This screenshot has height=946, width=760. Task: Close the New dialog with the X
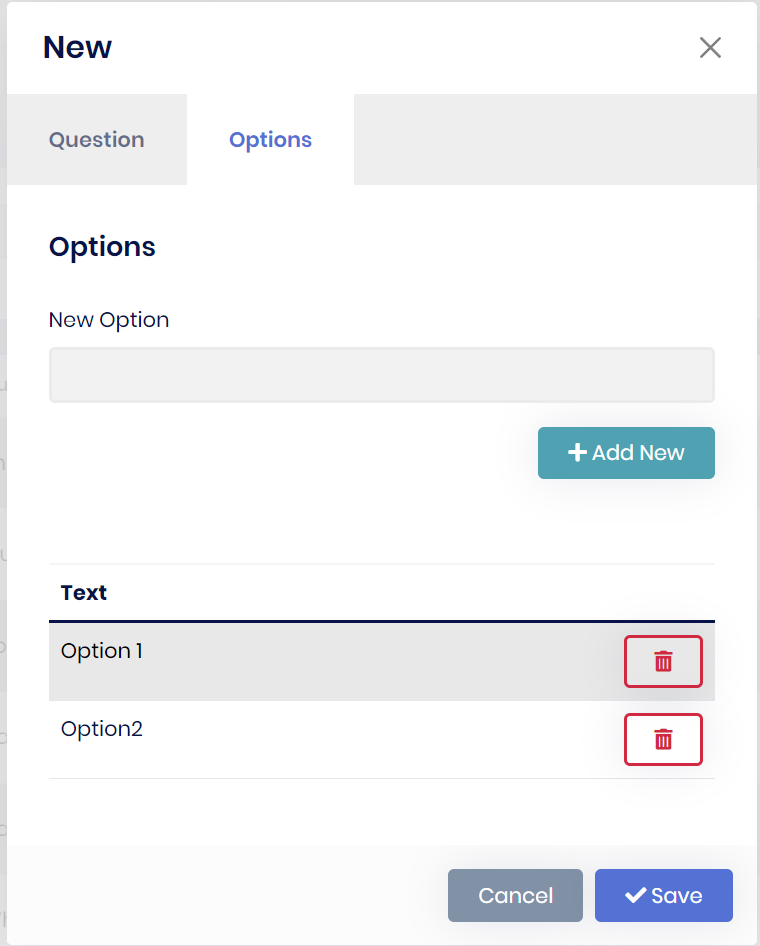[710, 48]
